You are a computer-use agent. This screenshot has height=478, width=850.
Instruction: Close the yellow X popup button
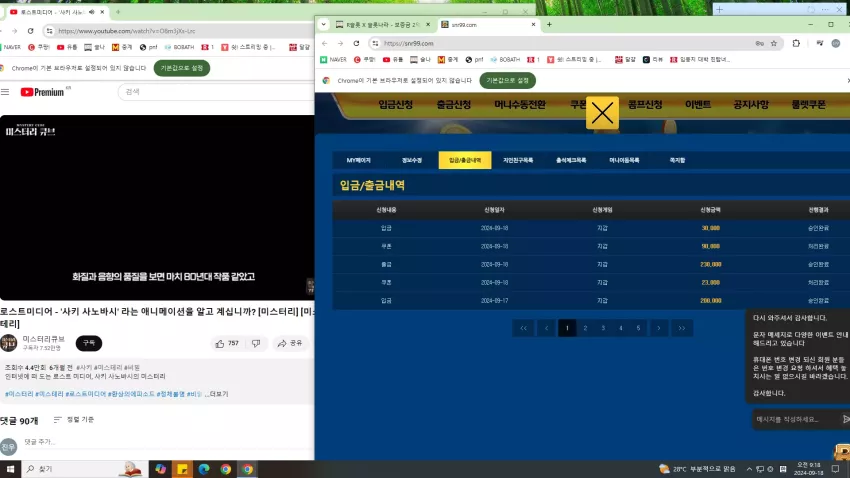(x=602, y=113)
